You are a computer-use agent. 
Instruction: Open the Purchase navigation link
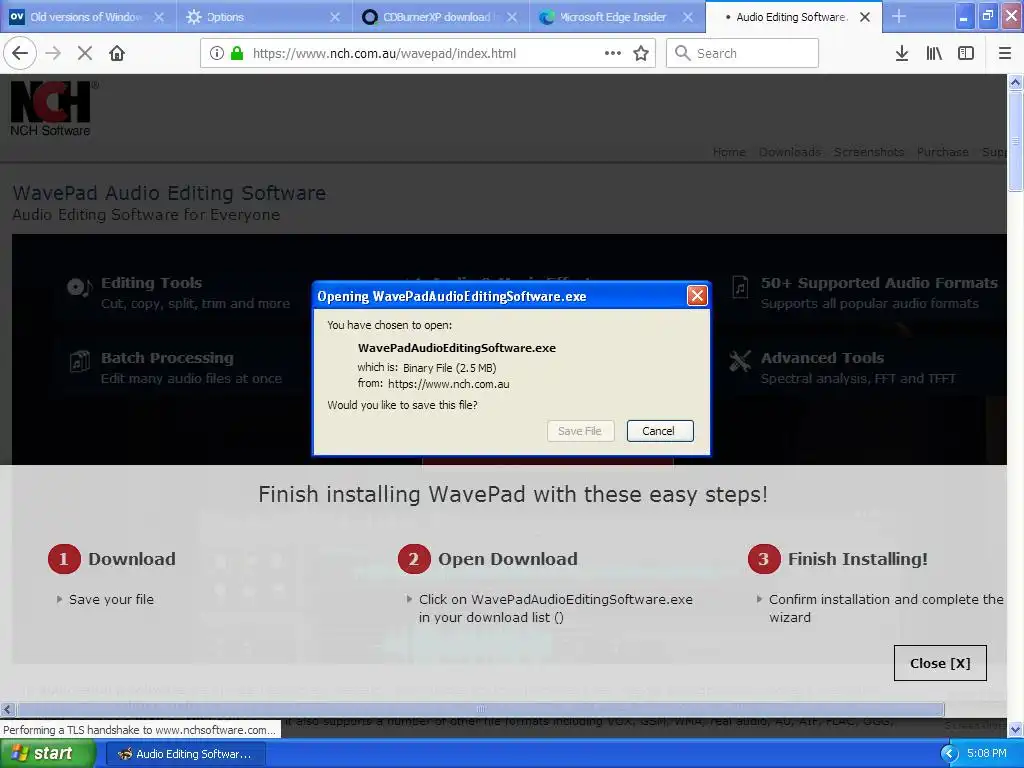click(x=942, y=152)
